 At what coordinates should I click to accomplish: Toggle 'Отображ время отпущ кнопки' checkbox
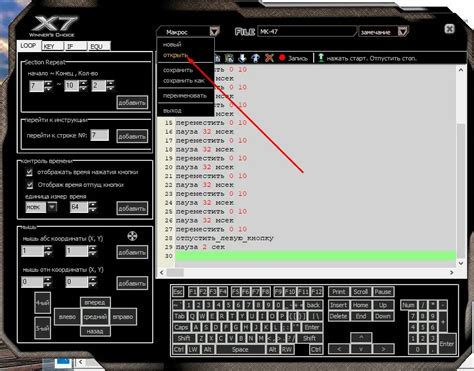29,185
